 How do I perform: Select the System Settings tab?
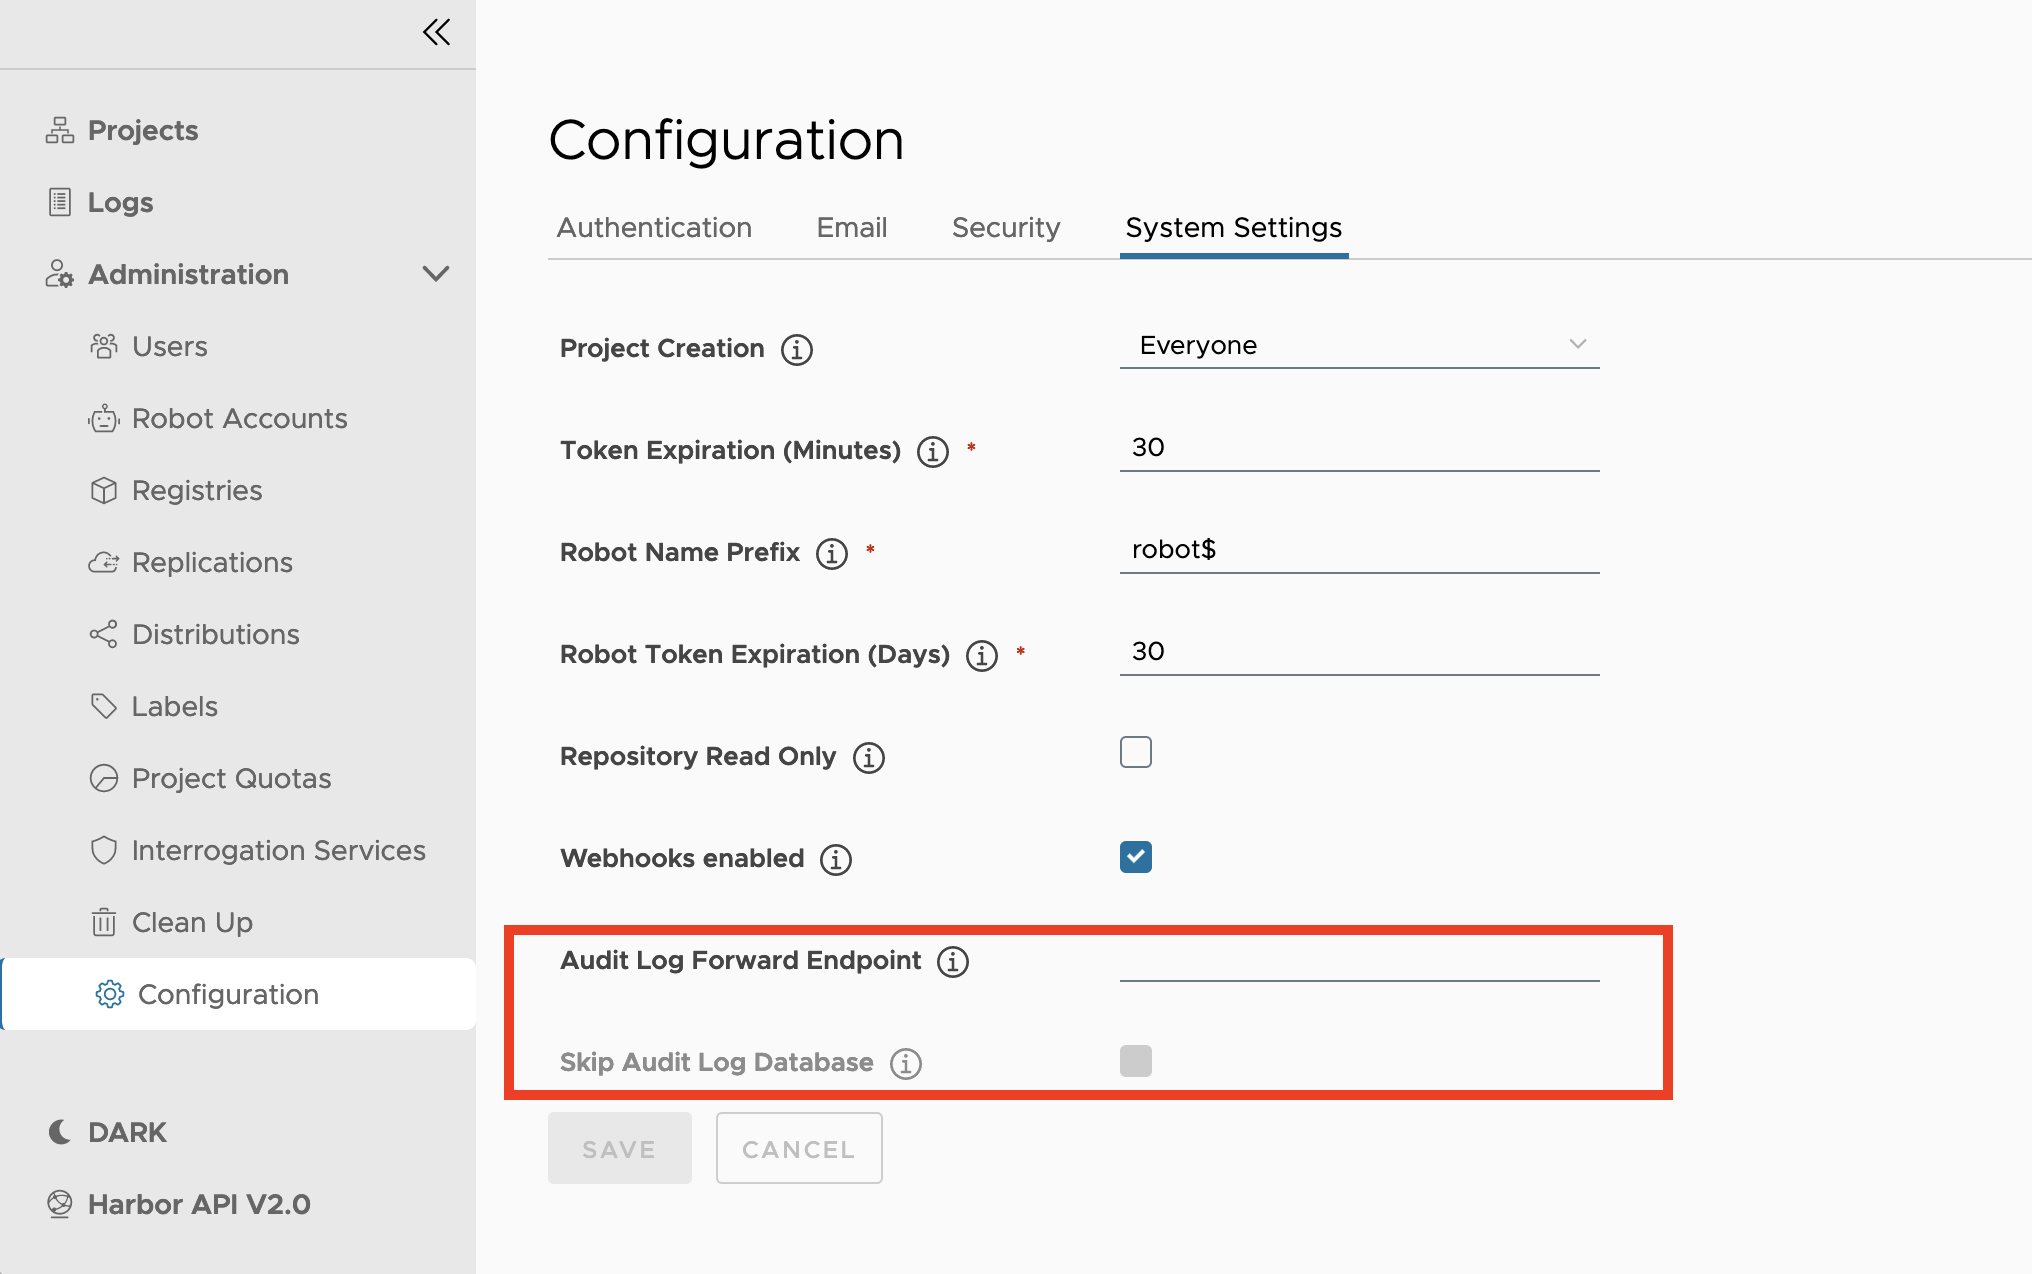[x=1234, y=228]
